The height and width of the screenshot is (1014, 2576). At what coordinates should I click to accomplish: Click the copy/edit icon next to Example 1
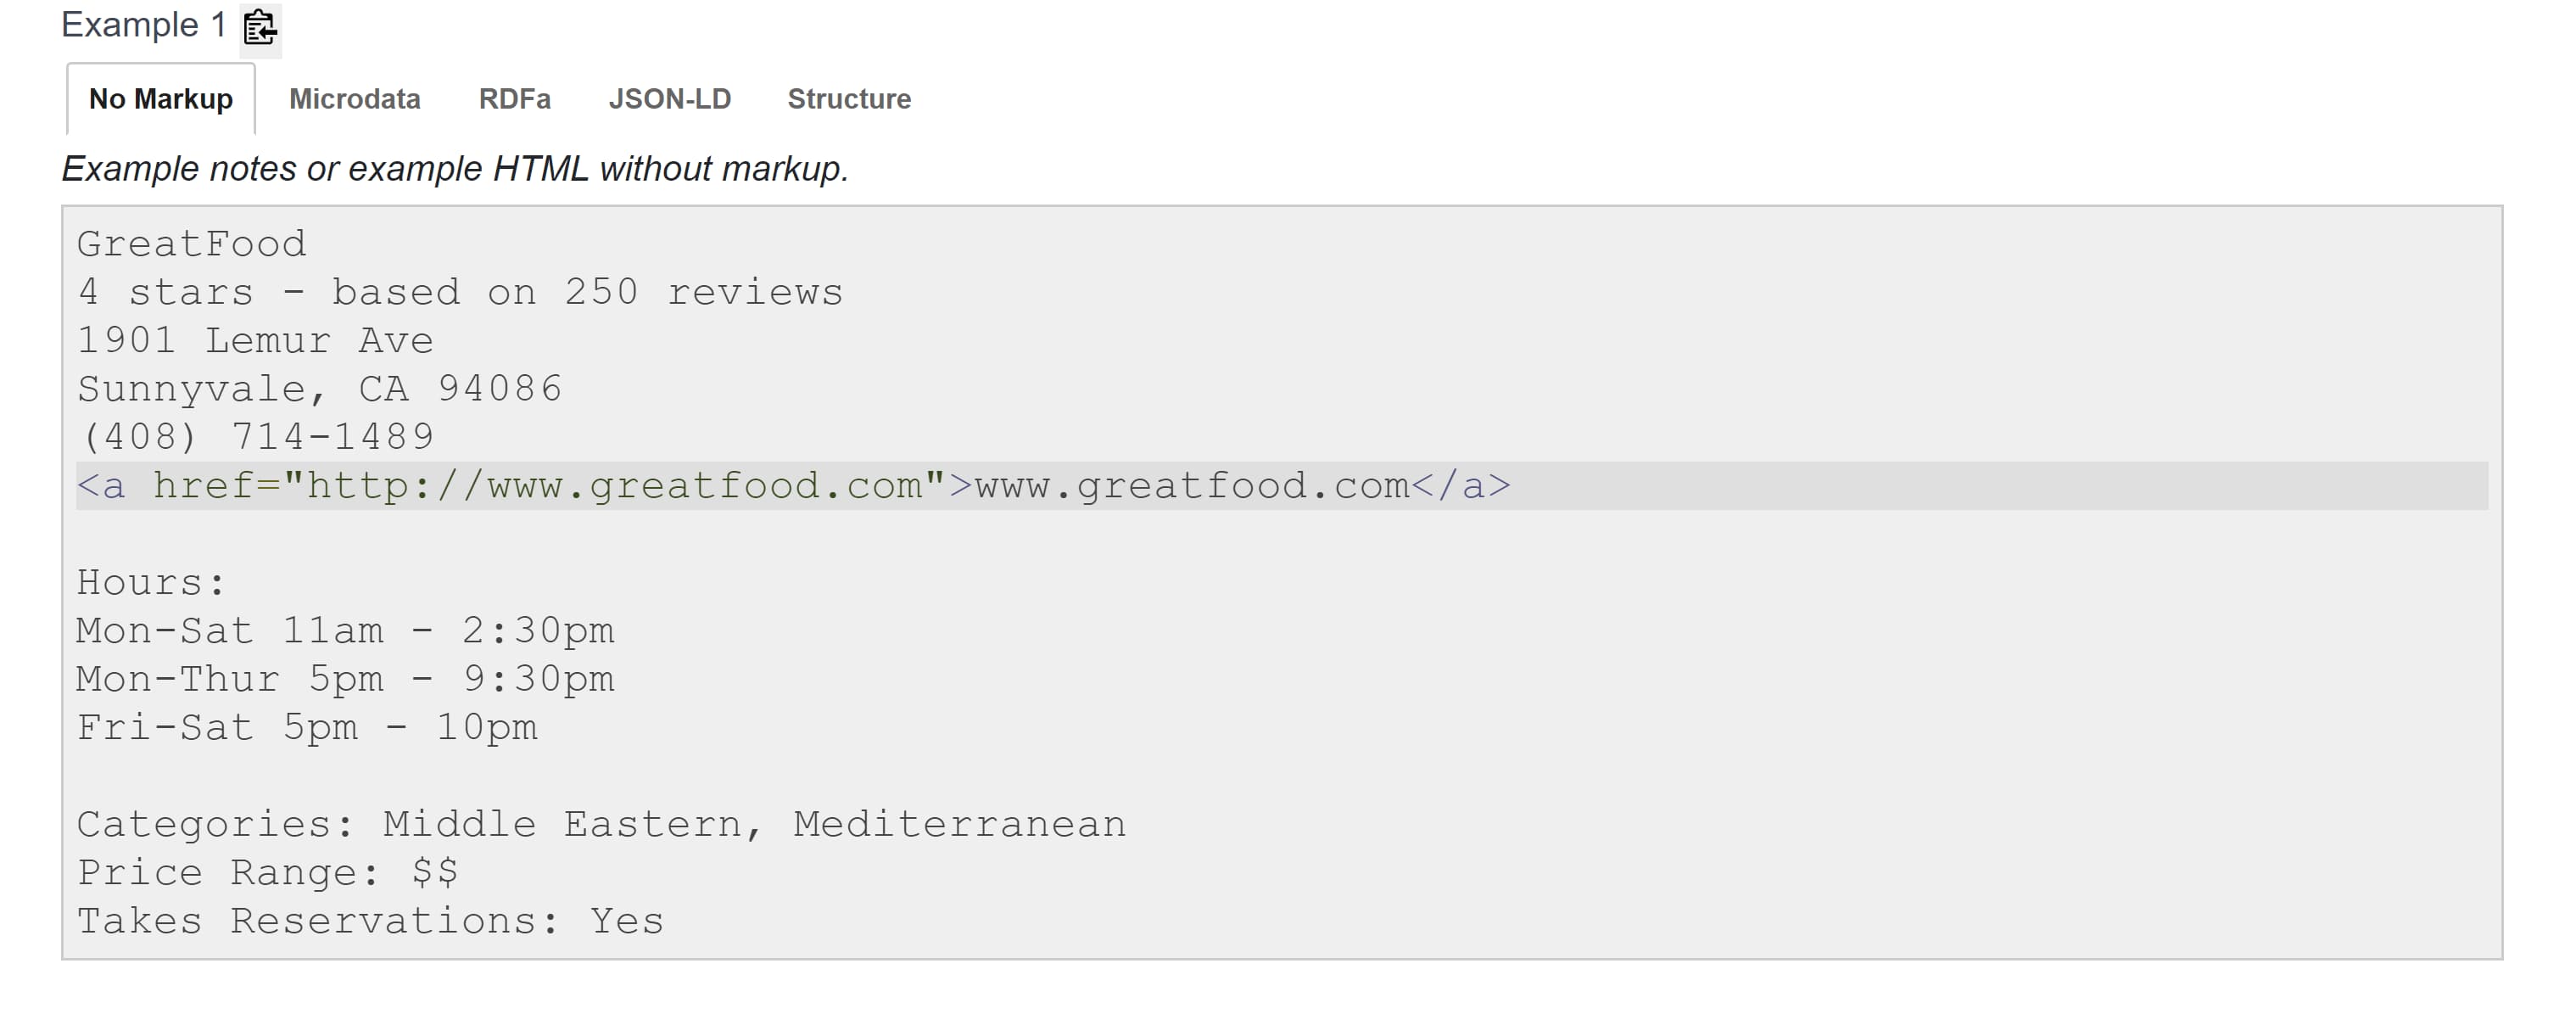click(x=258, y=25)
